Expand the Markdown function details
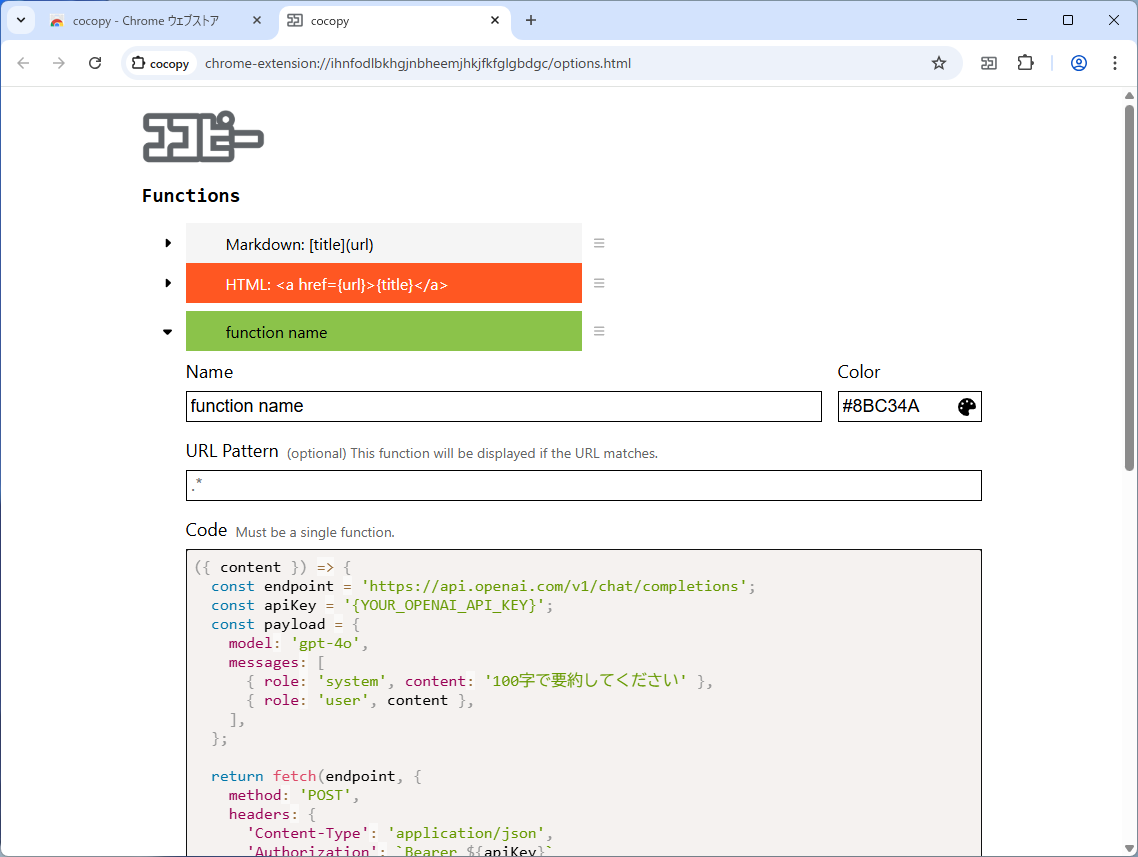Viewport: 1138px width, 857px height. [x=168, y=243]
